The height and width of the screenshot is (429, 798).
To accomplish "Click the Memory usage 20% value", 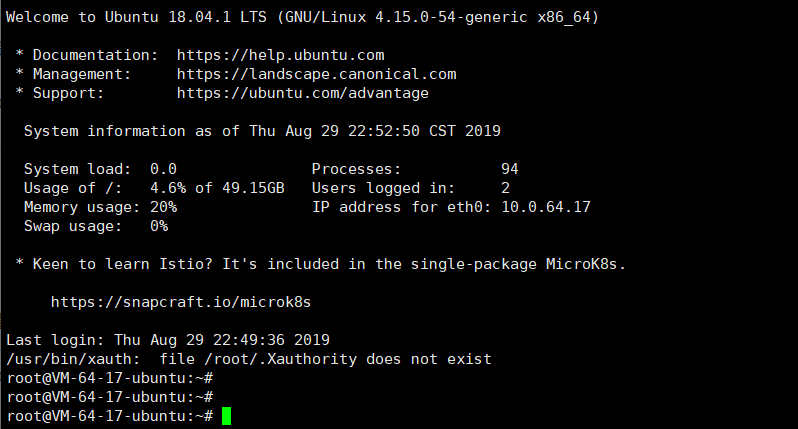I will (163, 207).
